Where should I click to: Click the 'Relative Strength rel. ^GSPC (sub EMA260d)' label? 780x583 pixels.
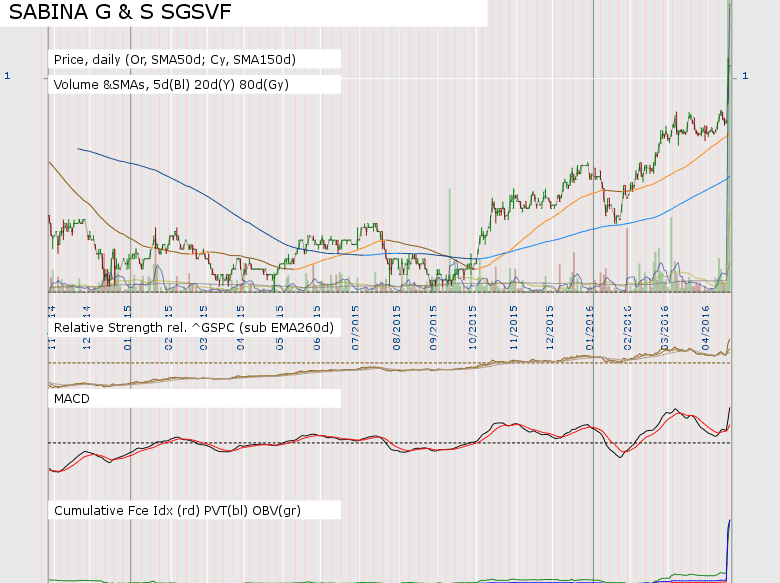(x=194, y=328)
